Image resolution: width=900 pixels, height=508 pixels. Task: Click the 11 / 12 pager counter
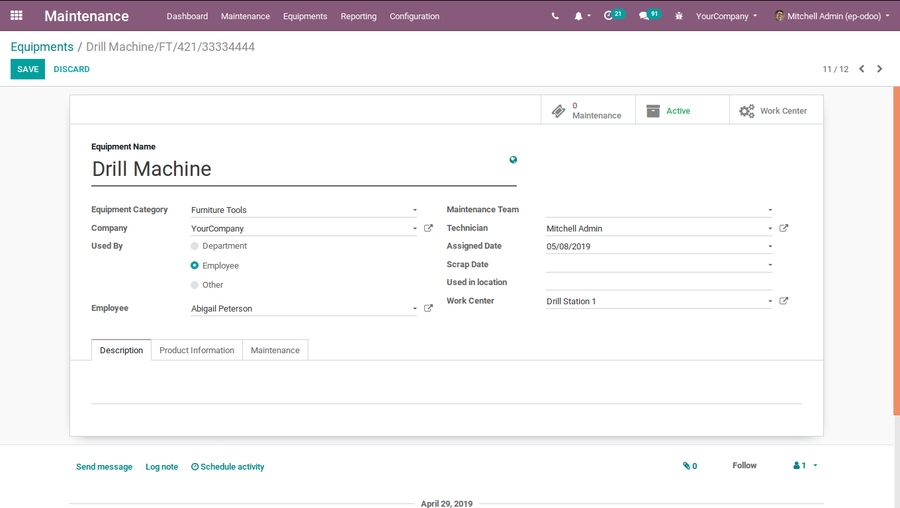(x=835, y=69)
